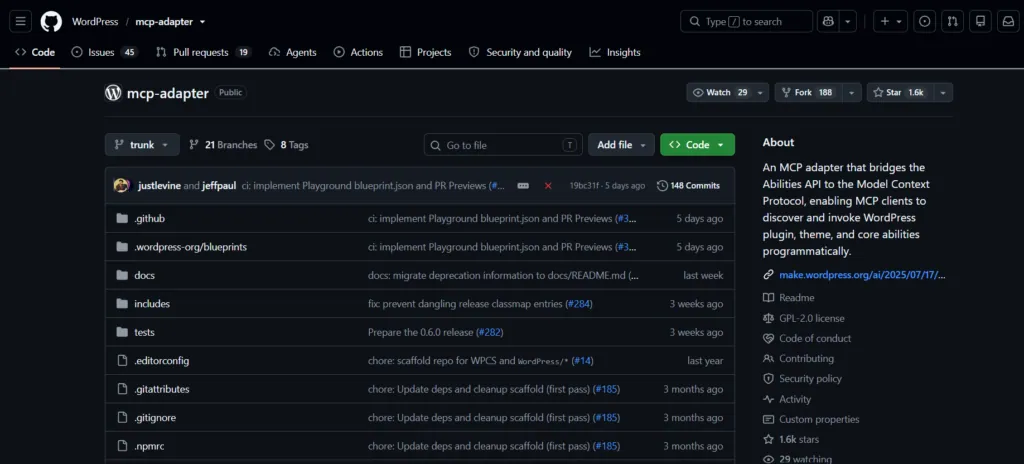Click the GitHub logo home icon

point(51,22)
